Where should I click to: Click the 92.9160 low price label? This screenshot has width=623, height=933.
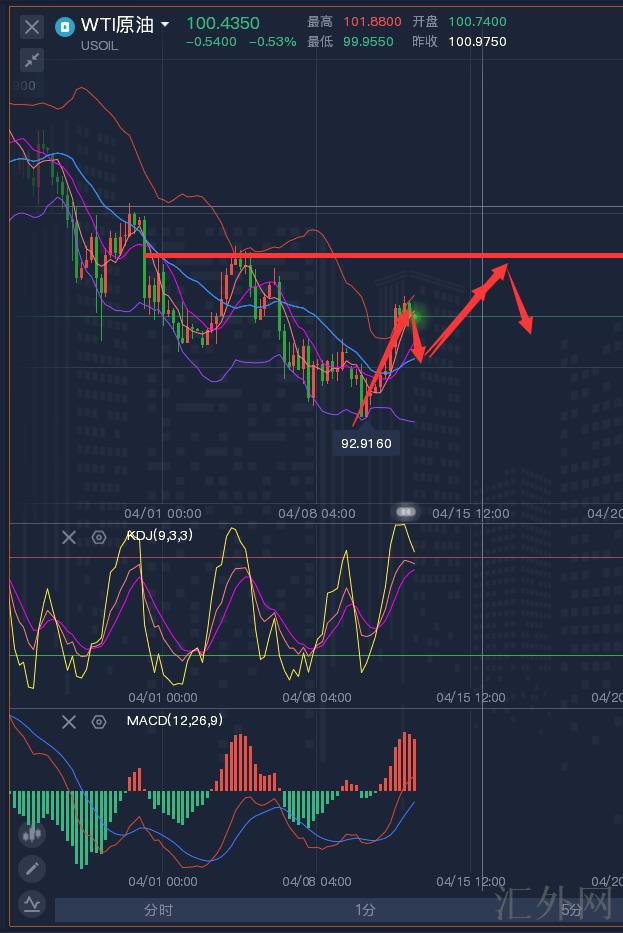click(366, 443)
